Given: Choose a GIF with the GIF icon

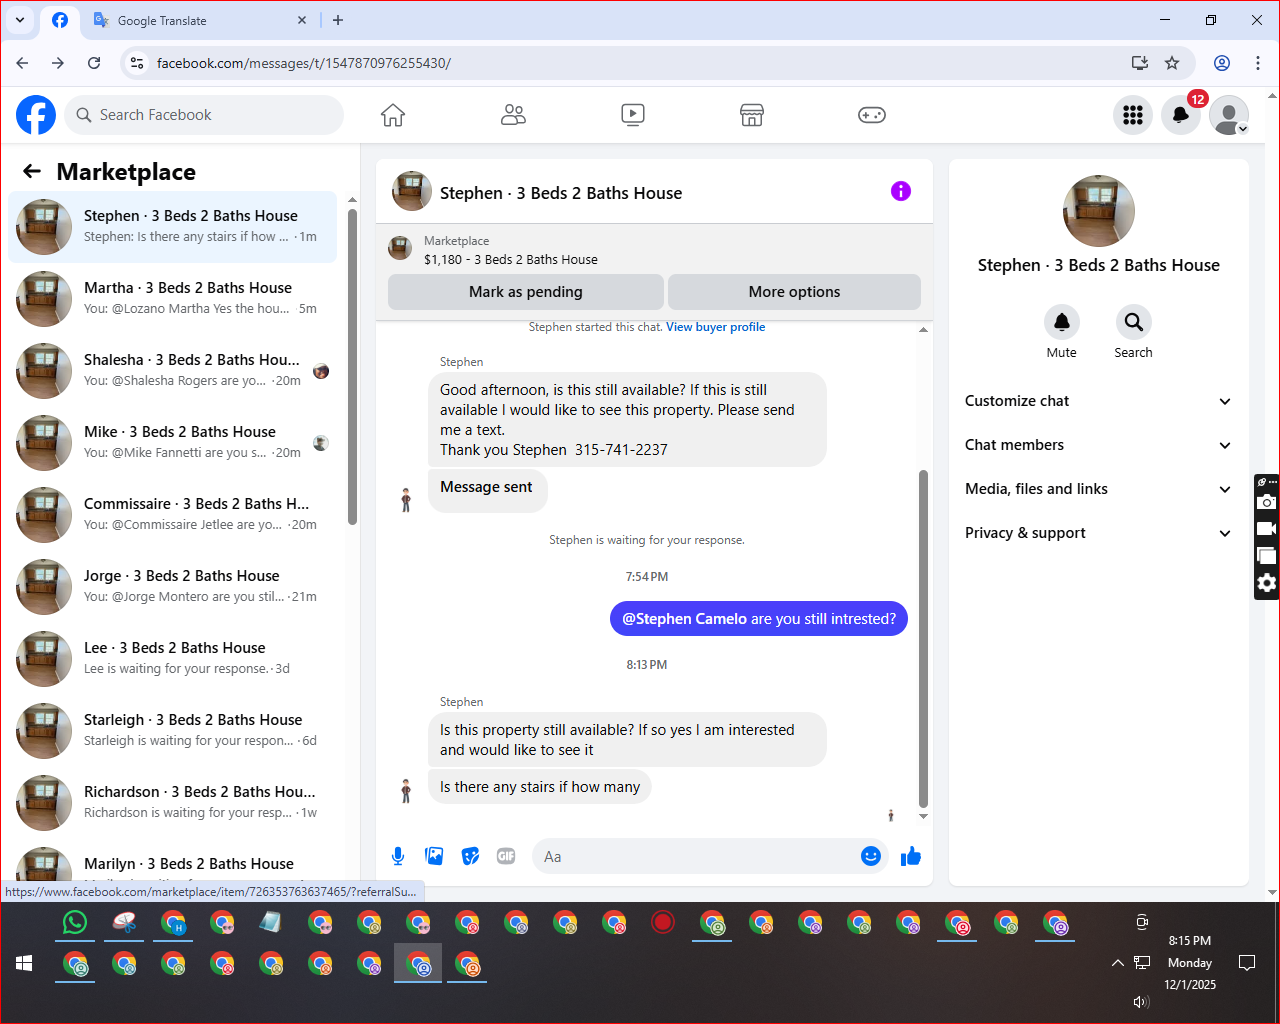Looking at the screenshot, I should (506, 856).
